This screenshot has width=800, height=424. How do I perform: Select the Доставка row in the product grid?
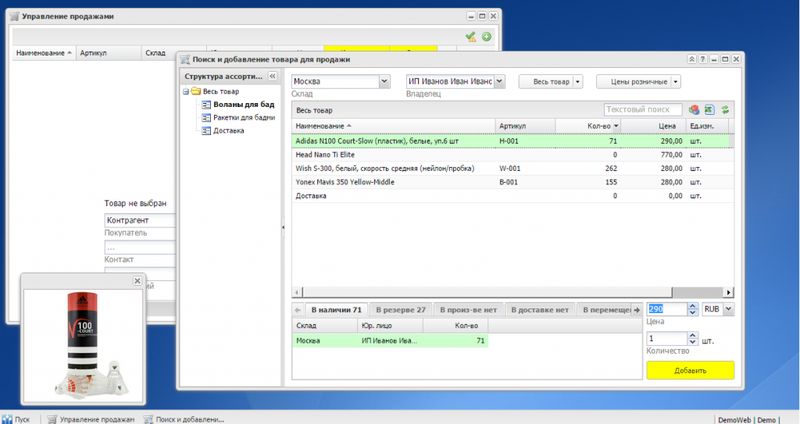click(513, 196)
